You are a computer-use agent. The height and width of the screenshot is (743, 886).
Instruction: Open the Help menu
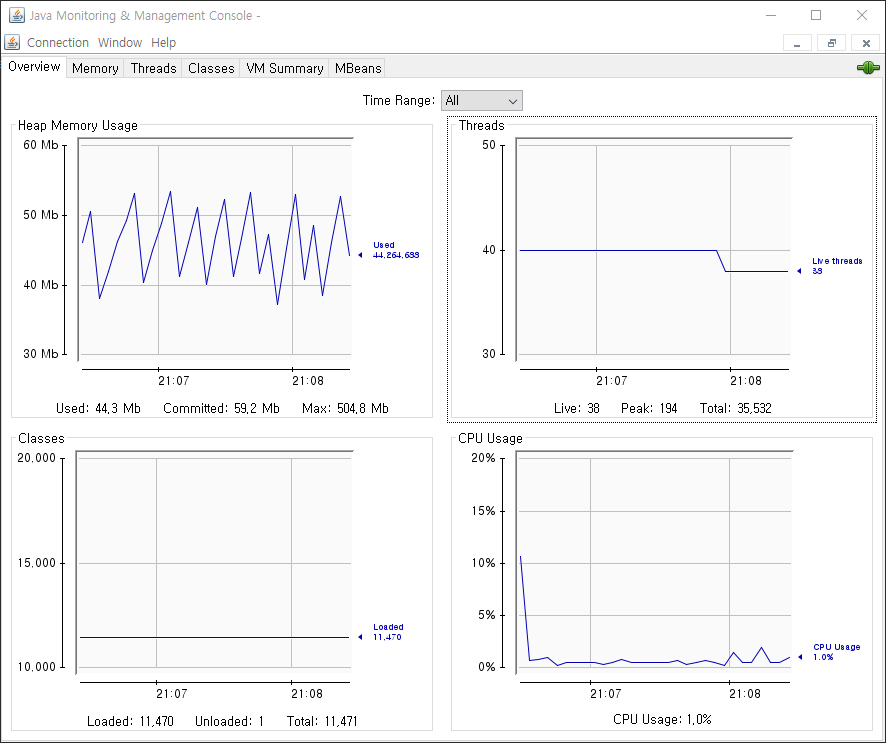click(x=163, y=42)
